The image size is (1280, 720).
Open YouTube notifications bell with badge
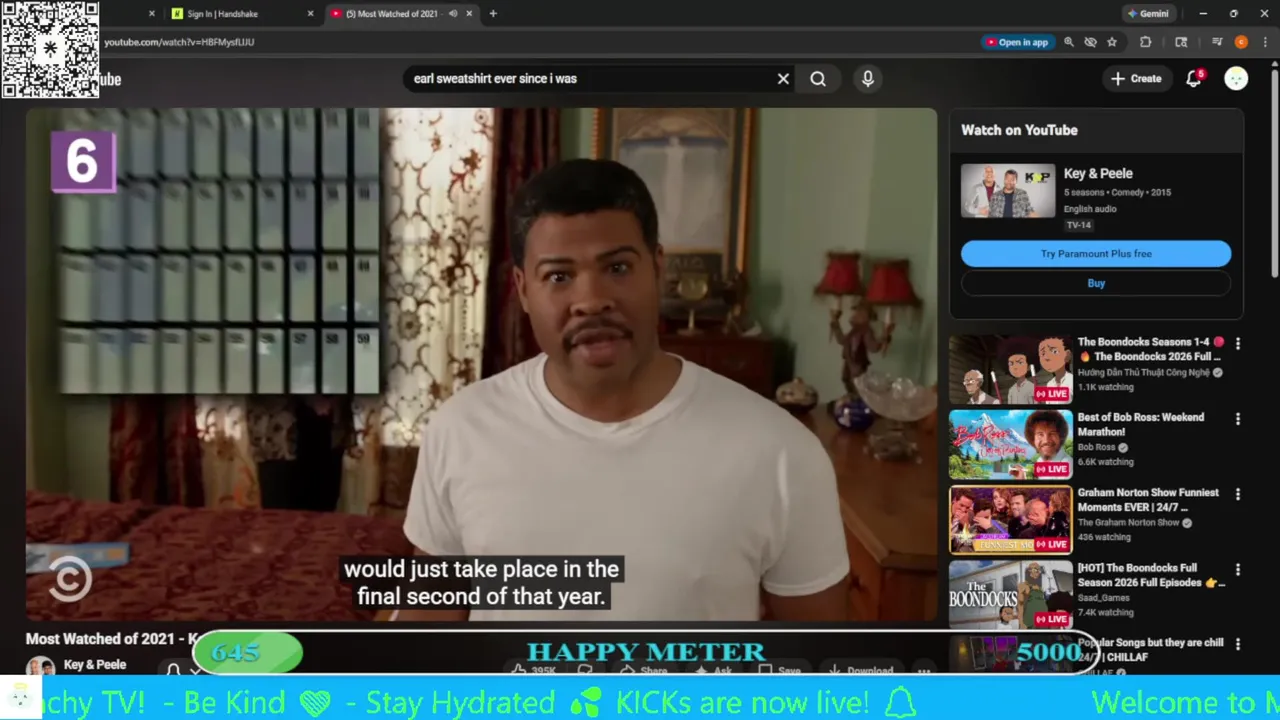click(x=1194, y=78)
